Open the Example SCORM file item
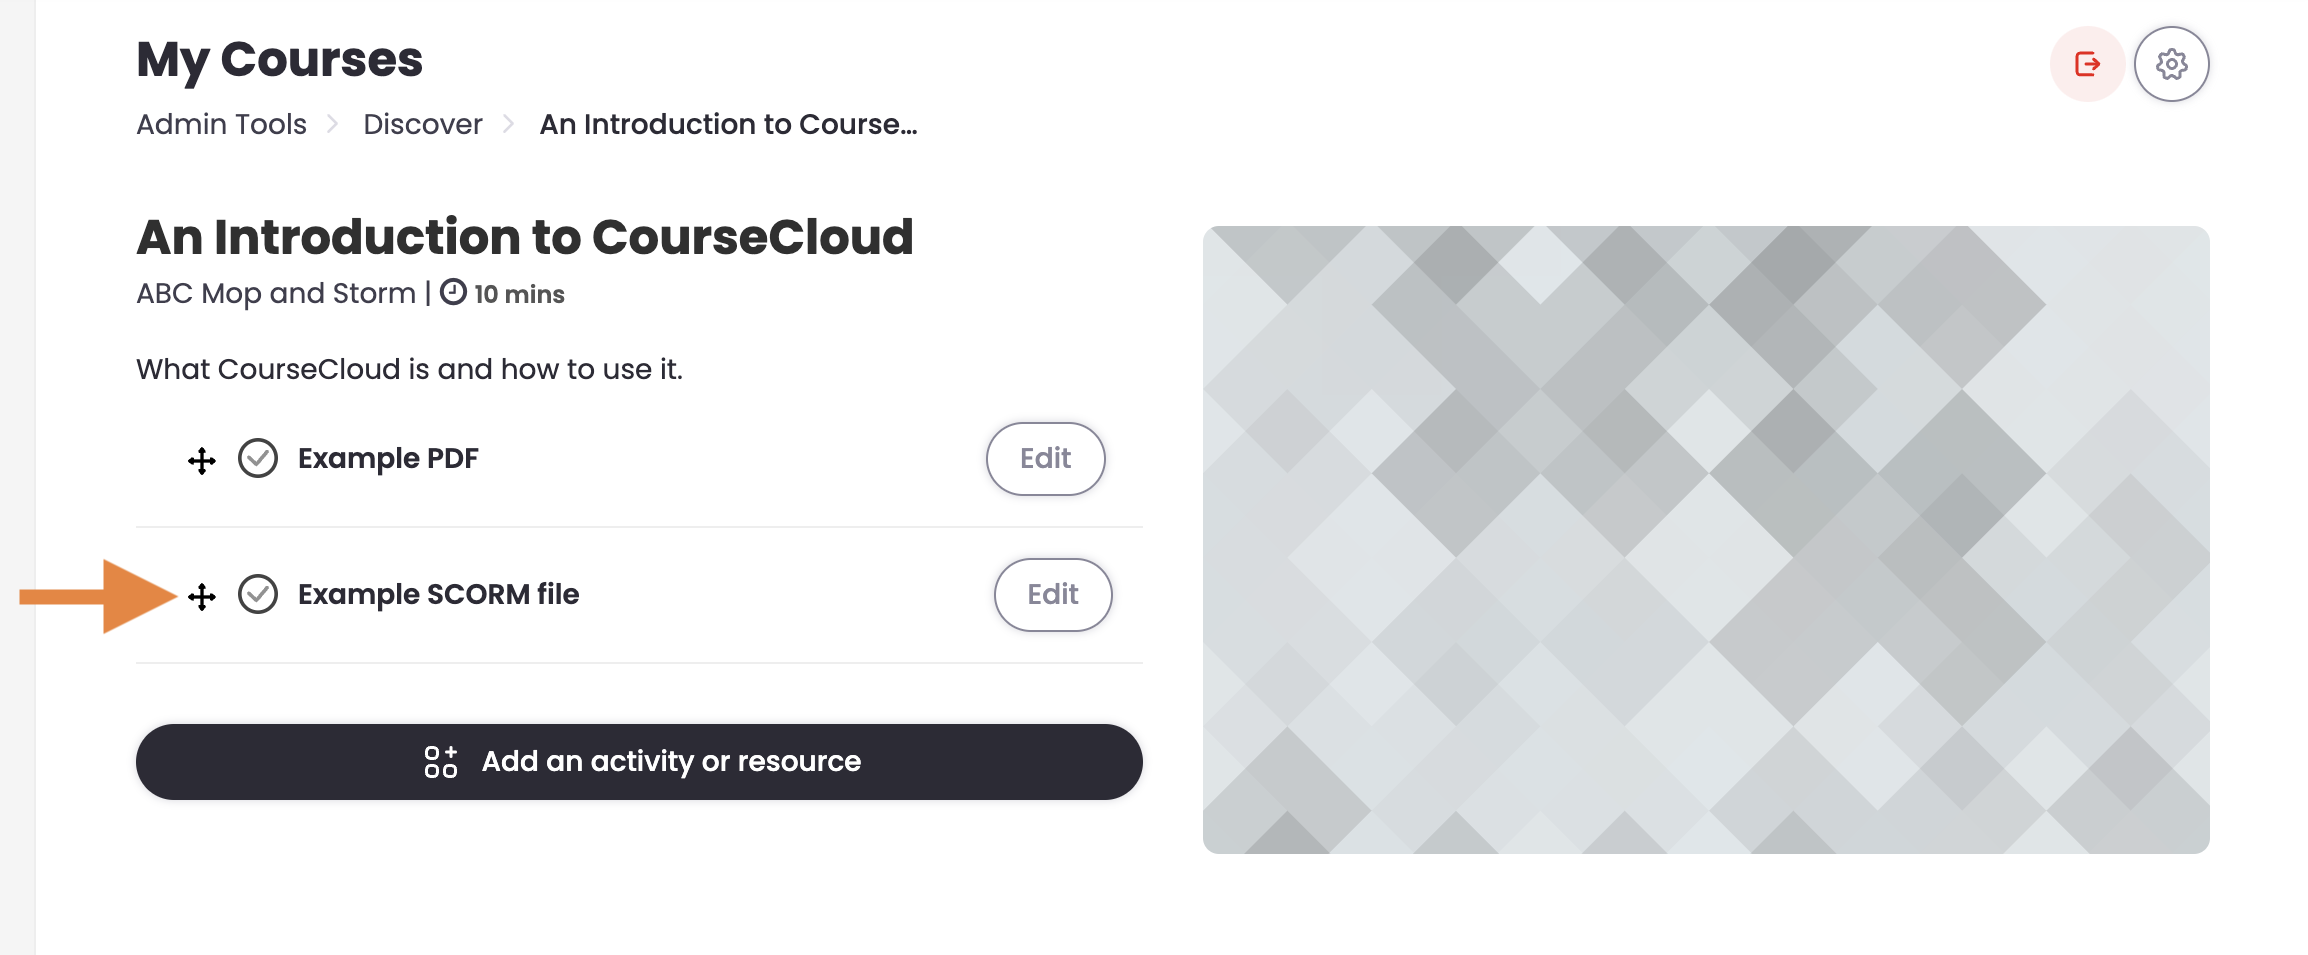The image size is (2308, 955). [x=438, y=594]
